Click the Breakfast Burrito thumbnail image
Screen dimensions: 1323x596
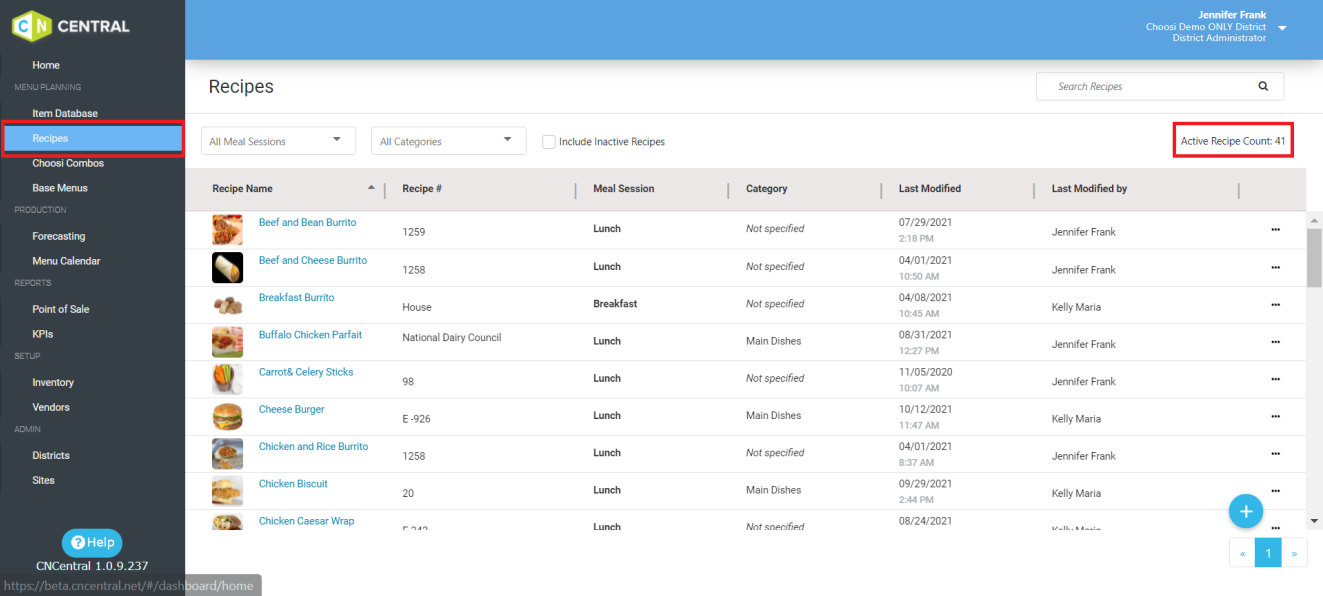pos(227,305)
